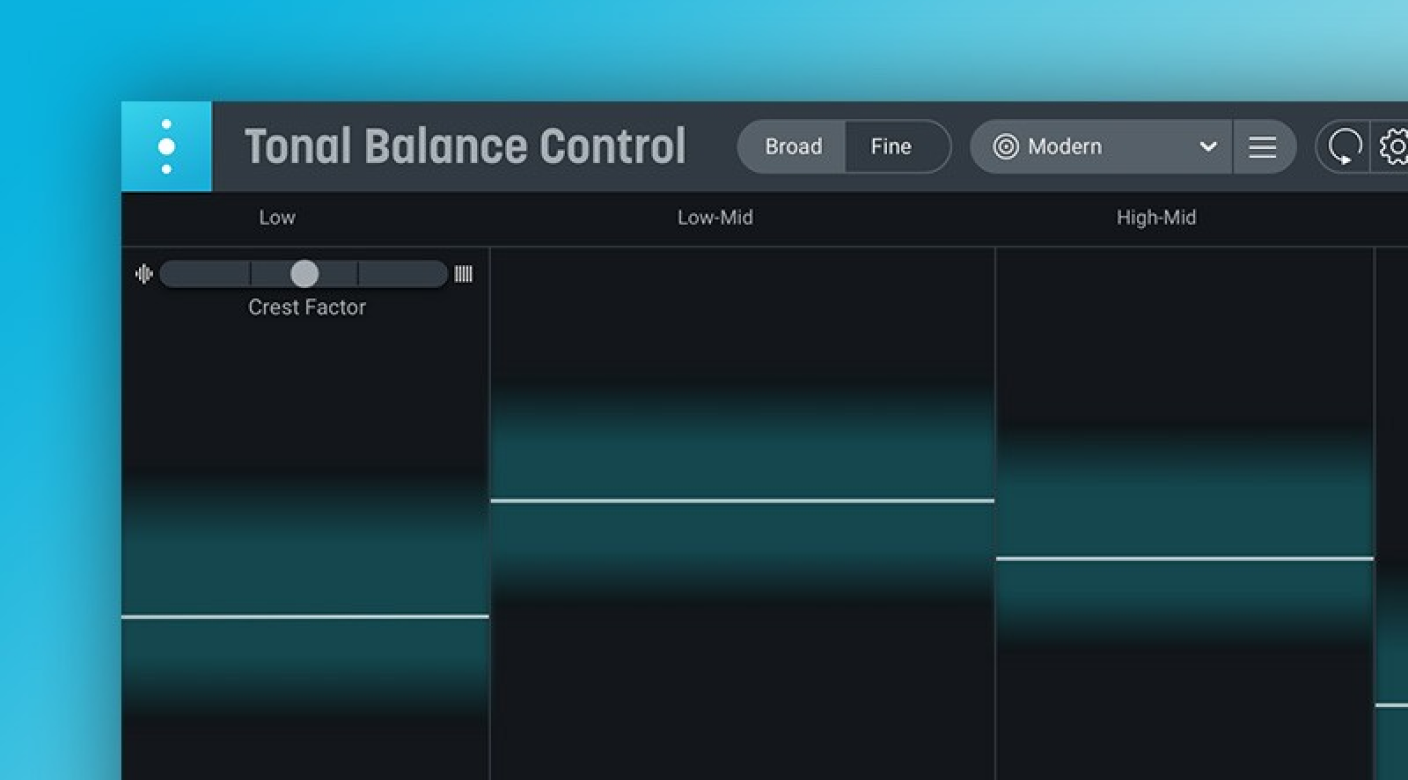Viewport: 1408px width, 780px height.
Task: Open the hamburger preset menu
Action: pyautogui.click(x=1262, y=147)
